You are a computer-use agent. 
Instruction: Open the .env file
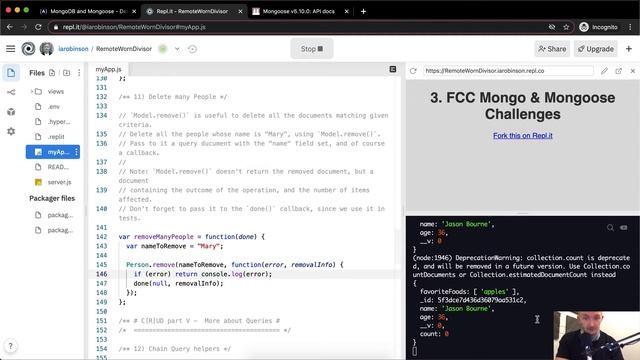(x=52, y=107)
